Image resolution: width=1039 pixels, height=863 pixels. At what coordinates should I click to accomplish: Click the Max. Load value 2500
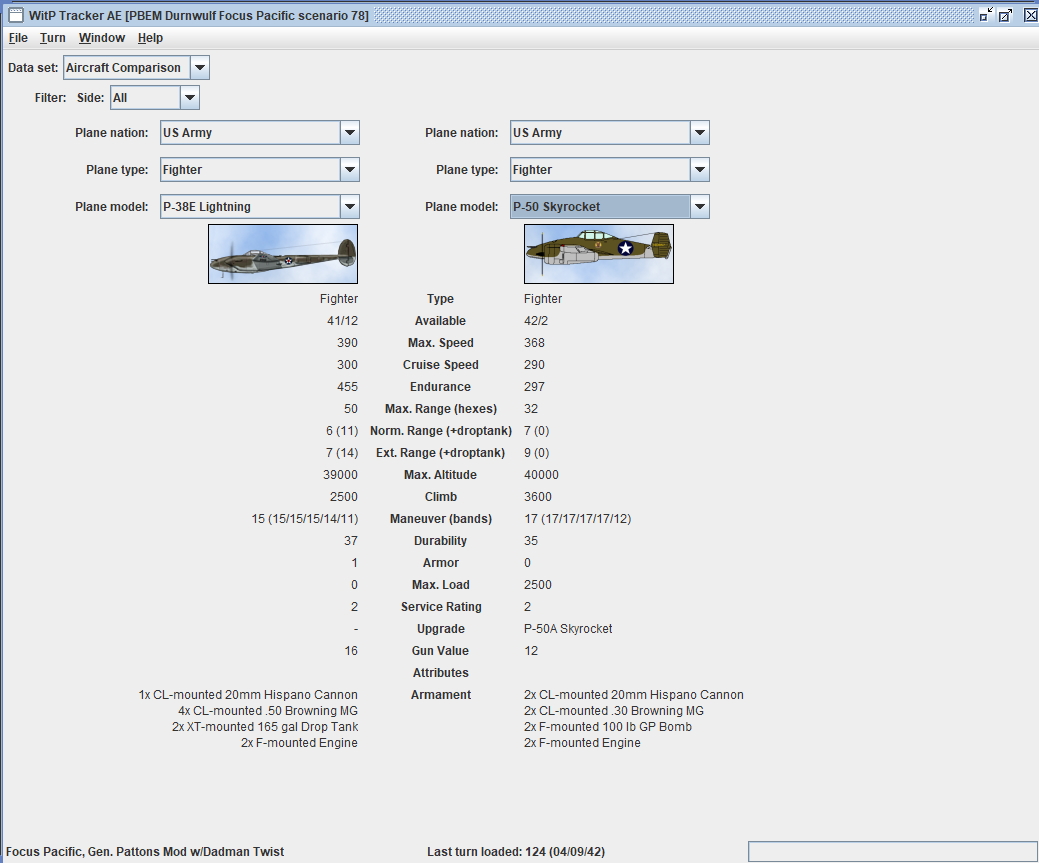tap(538, 585)
